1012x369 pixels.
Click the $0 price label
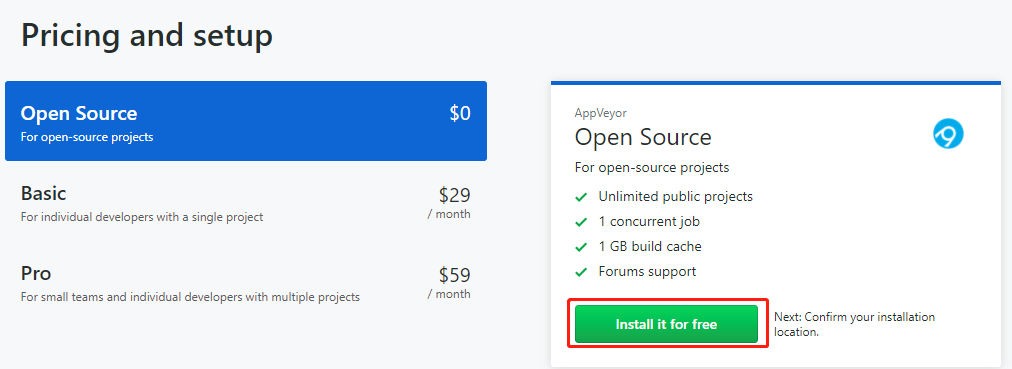(x=460, y=114)
